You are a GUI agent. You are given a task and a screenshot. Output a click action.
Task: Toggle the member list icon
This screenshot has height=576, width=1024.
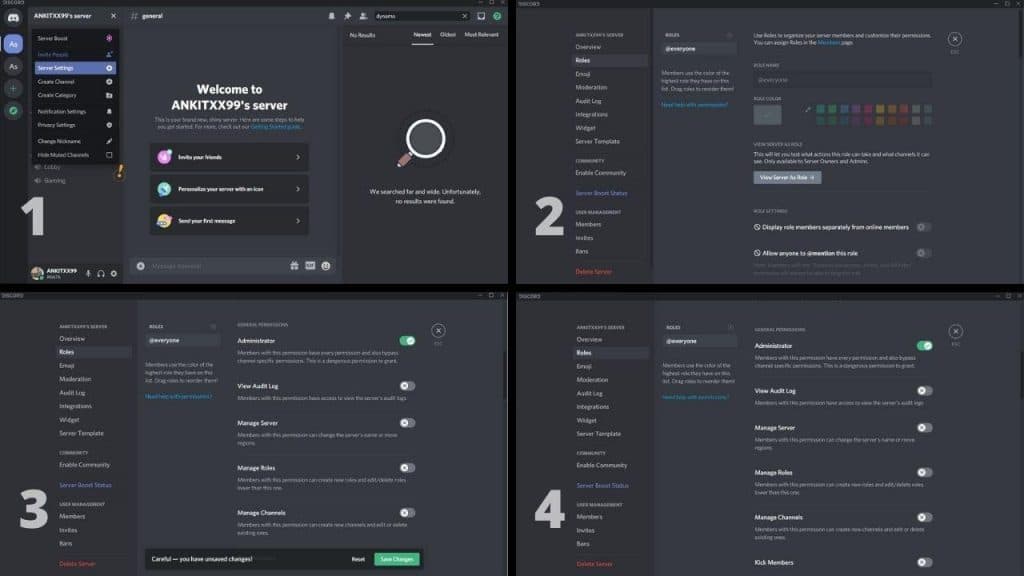pyautogui.click(x=365, y=16)
